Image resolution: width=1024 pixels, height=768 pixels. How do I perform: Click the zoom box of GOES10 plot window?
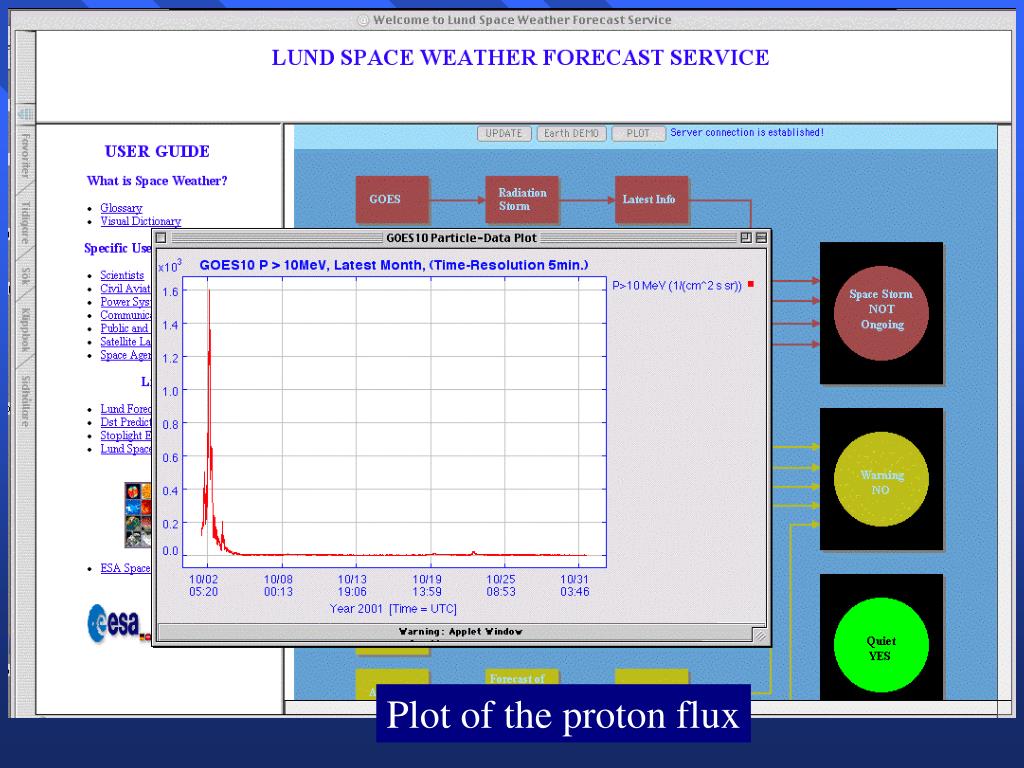746,238
